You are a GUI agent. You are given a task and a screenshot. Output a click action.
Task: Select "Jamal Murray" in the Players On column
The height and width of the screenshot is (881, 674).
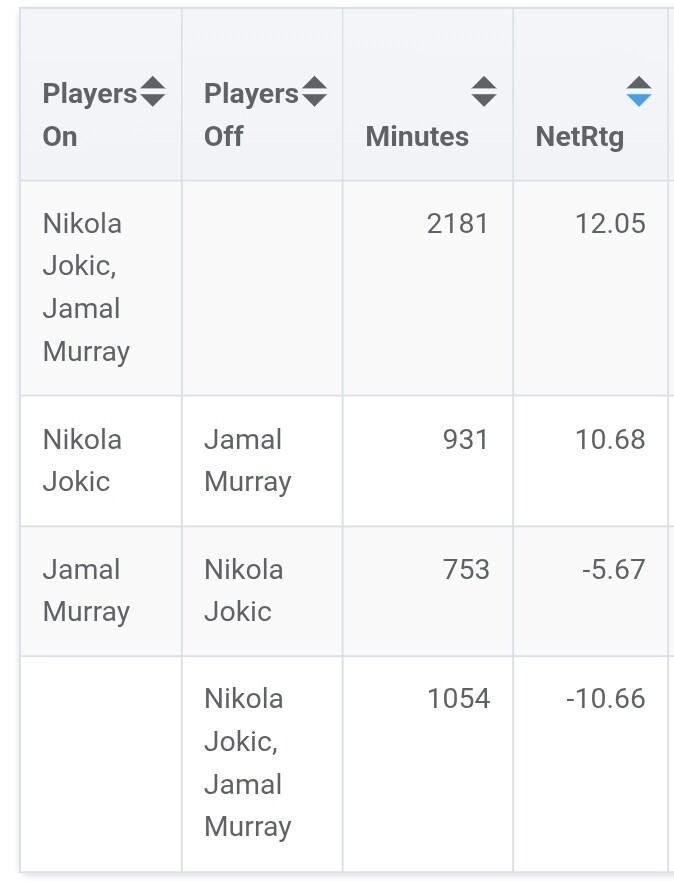coord(86,590)
